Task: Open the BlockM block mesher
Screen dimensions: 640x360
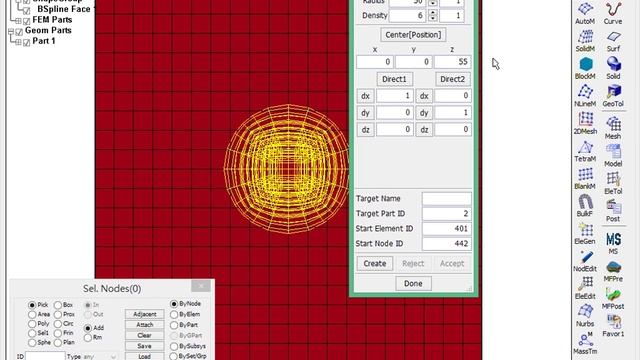Action: tap(585, 68)
